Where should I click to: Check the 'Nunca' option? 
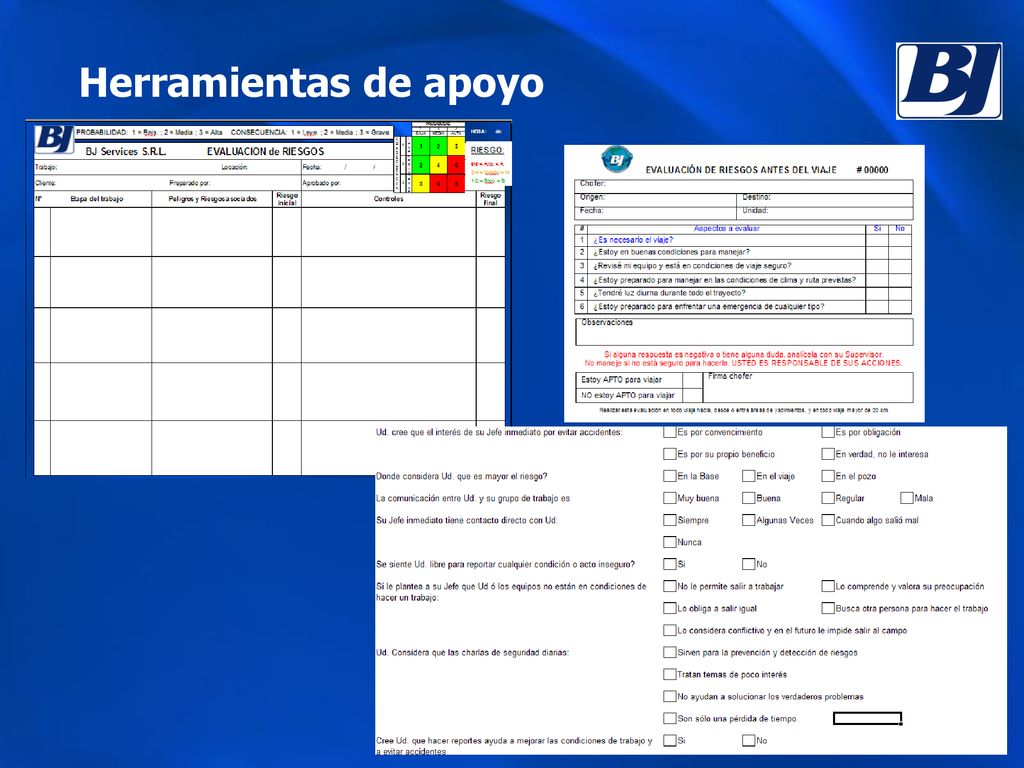(x=669, y=542)
